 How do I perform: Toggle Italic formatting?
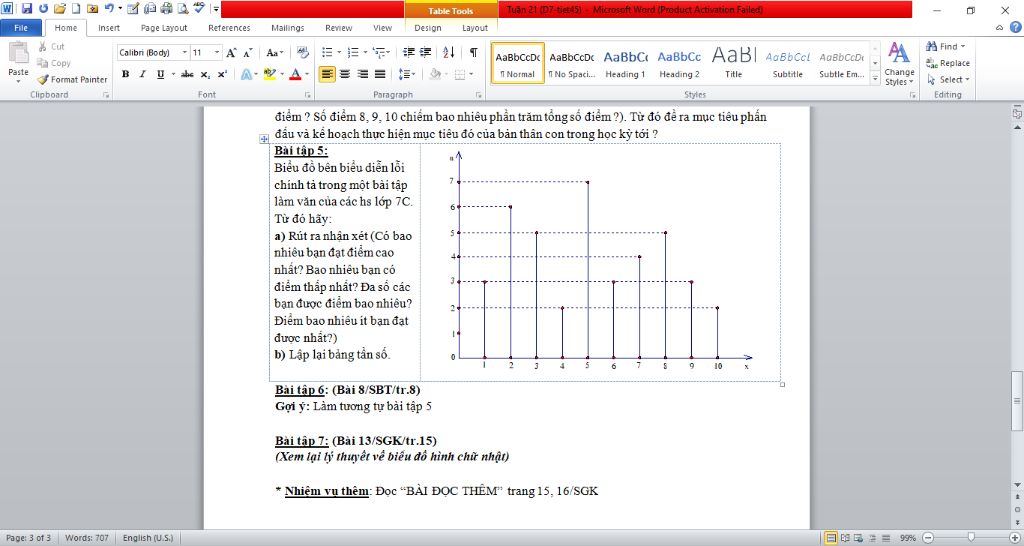click(142, 74)
